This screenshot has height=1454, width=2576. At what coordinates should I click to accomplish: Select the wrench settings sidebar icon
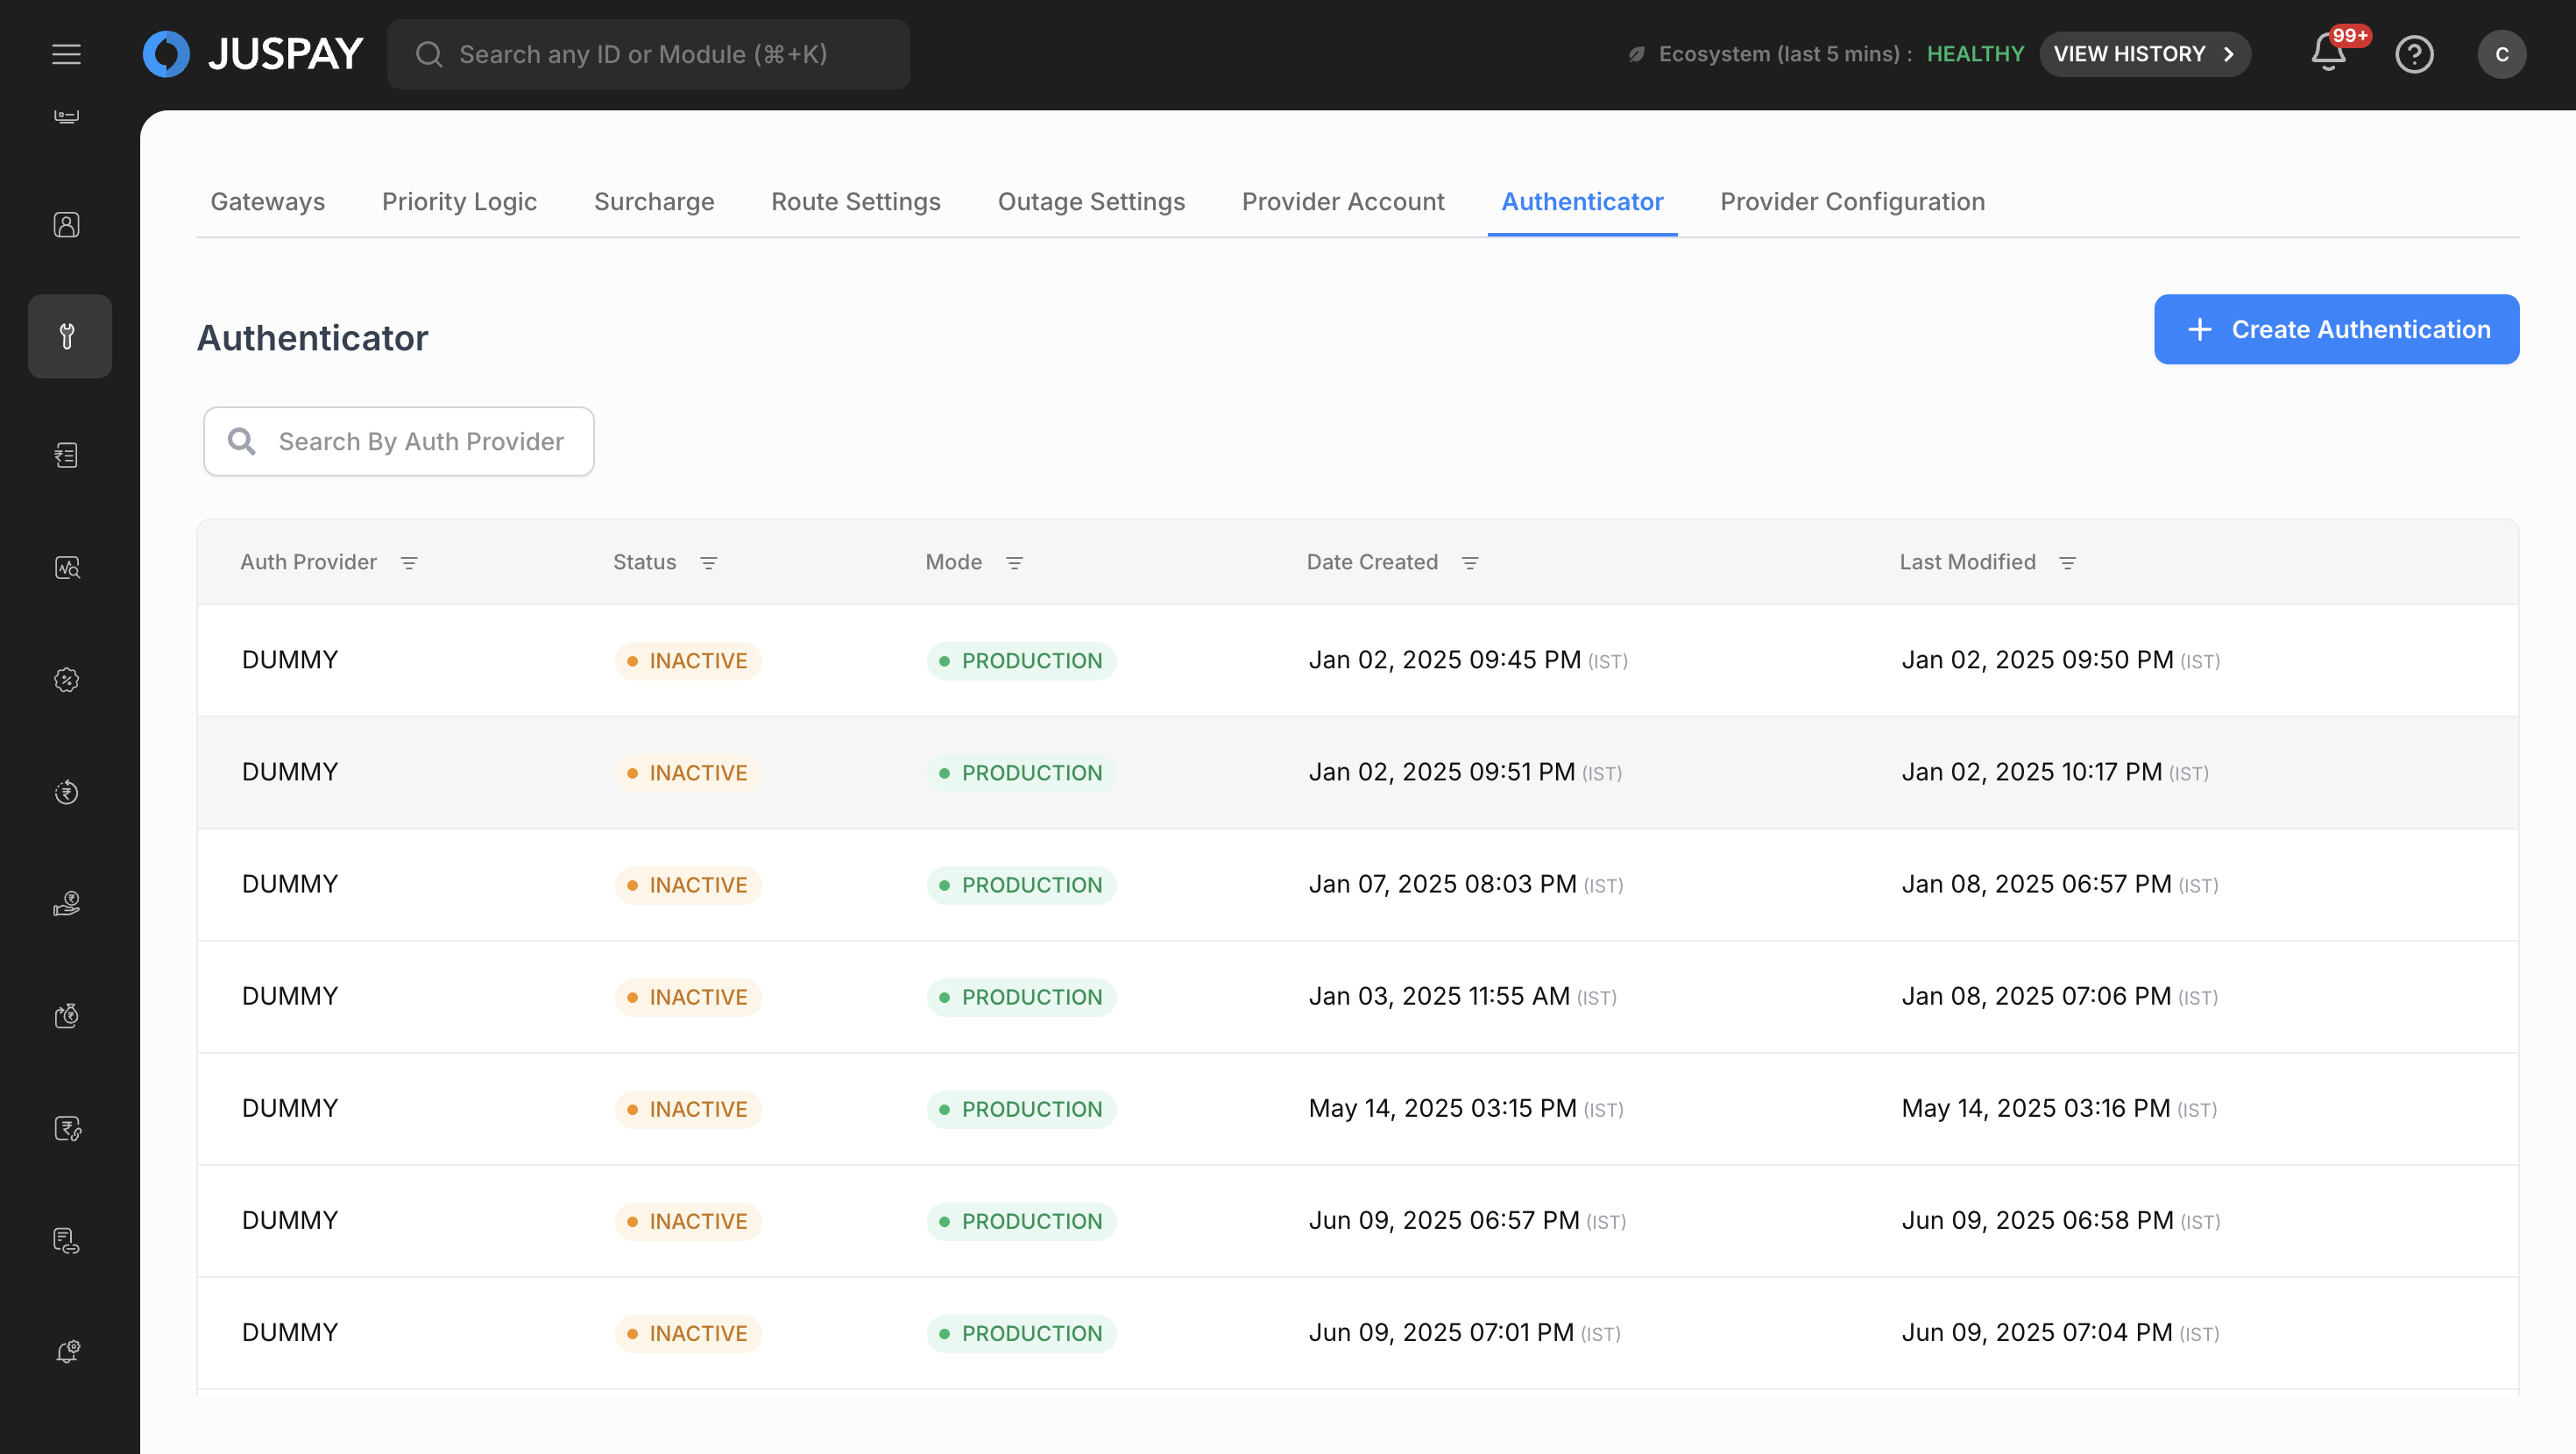click(68, 336)
